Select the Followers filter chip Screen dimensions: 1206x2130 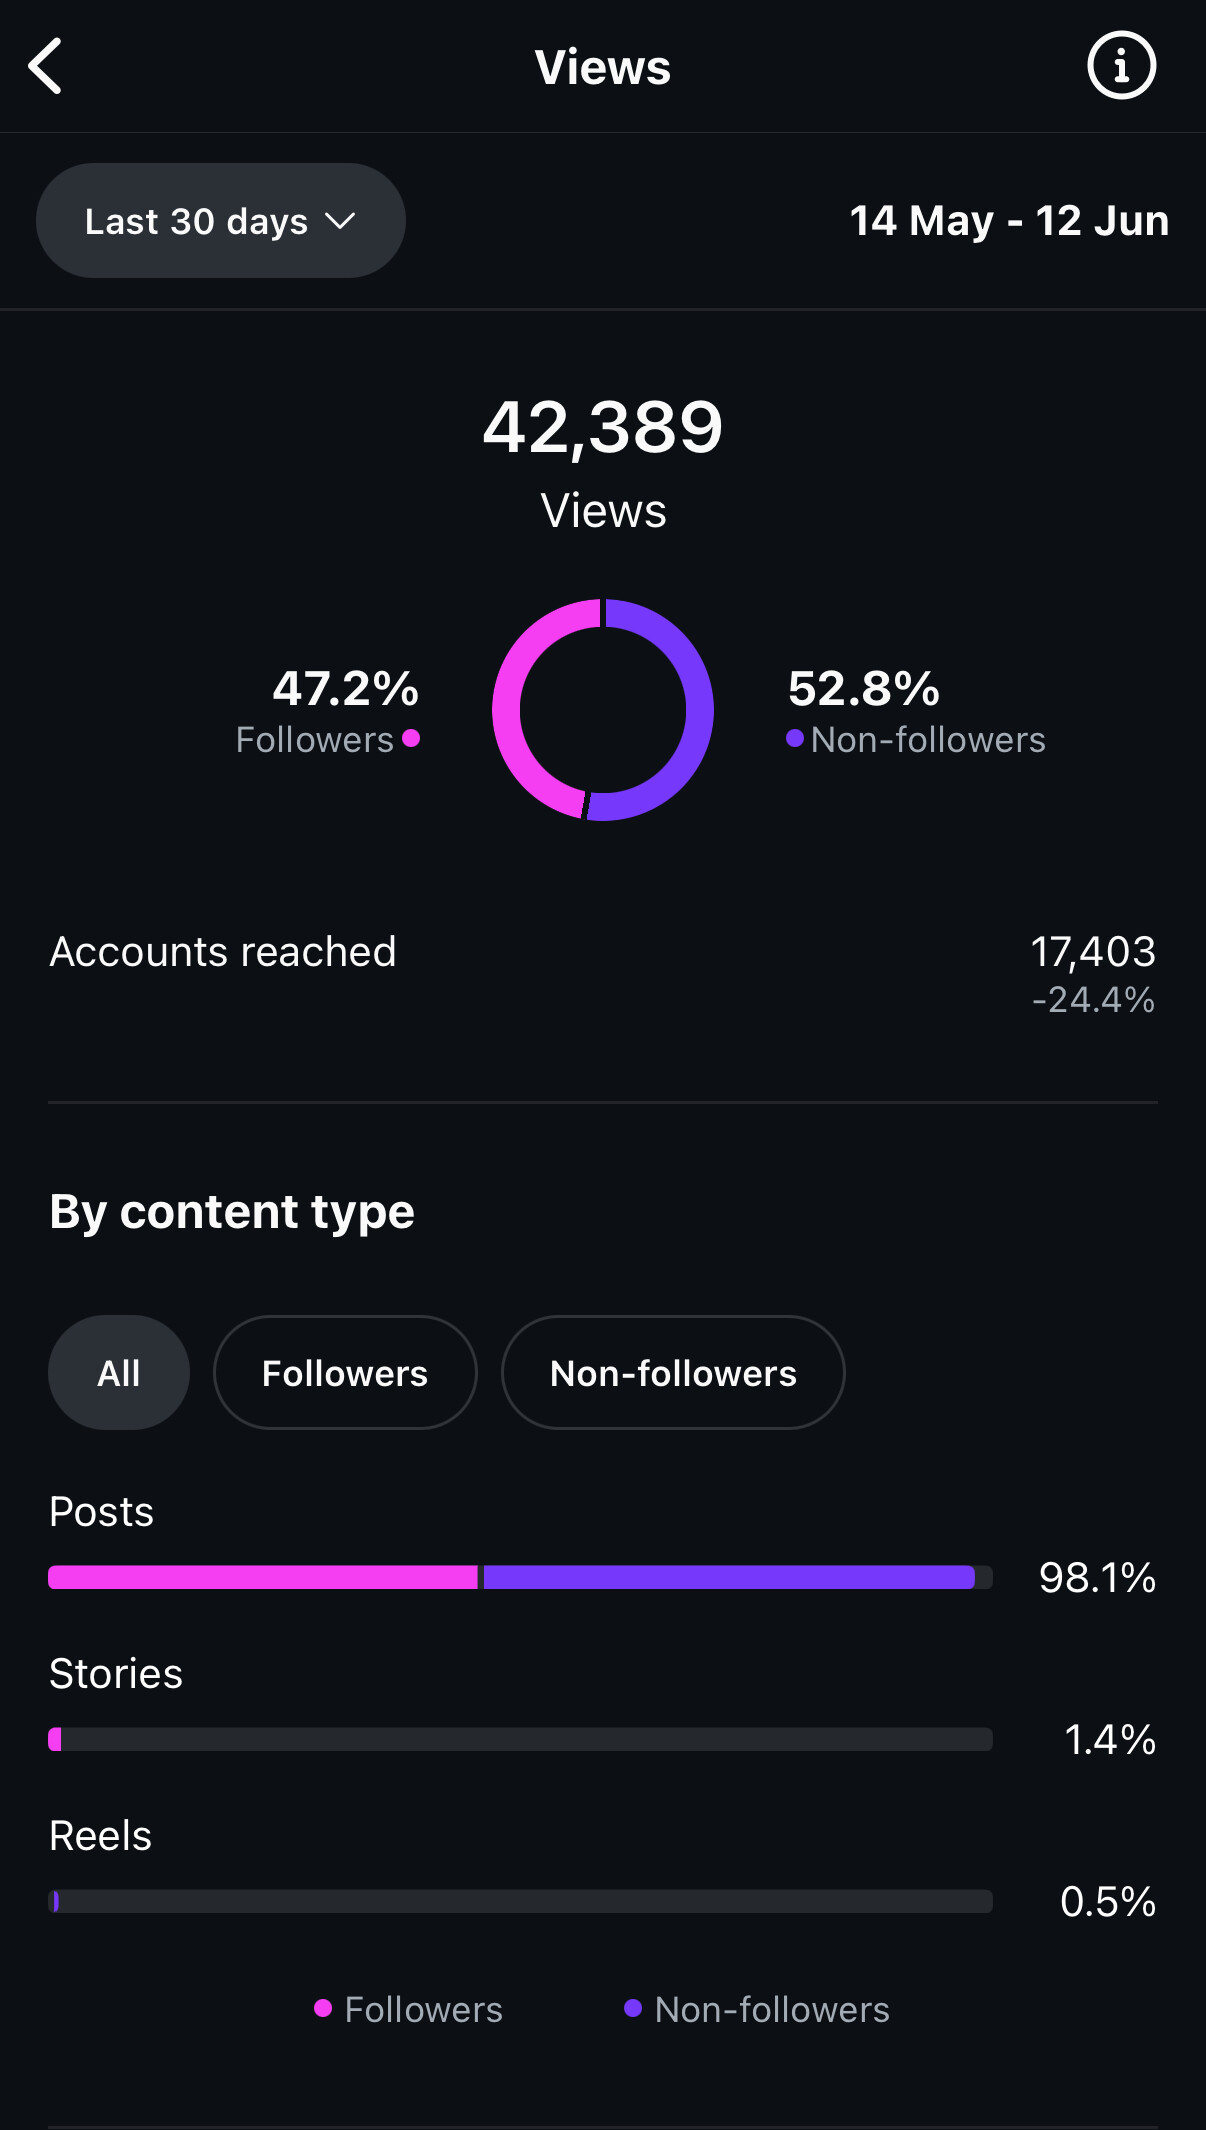coord(345,1373)
